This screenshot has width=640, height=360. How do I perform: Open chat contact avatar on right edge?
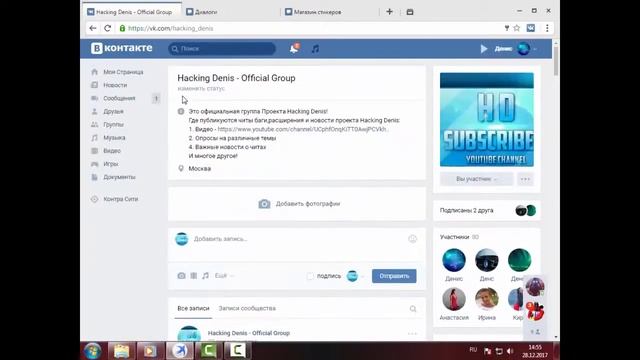pos(535,286)
